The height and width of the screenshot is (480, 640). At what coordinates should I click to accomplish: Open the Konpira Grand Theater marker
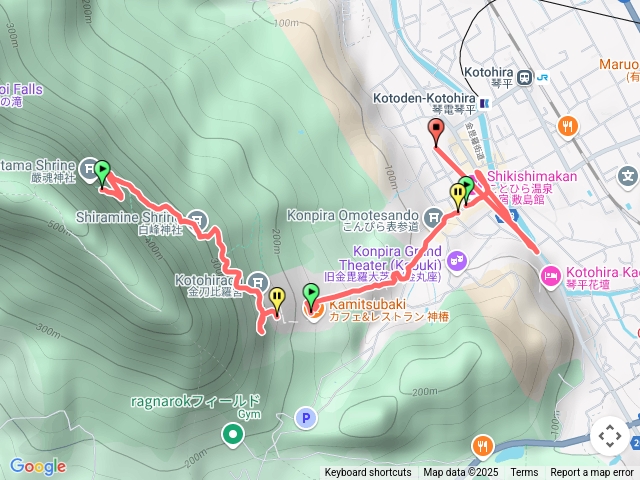point(457,261)
